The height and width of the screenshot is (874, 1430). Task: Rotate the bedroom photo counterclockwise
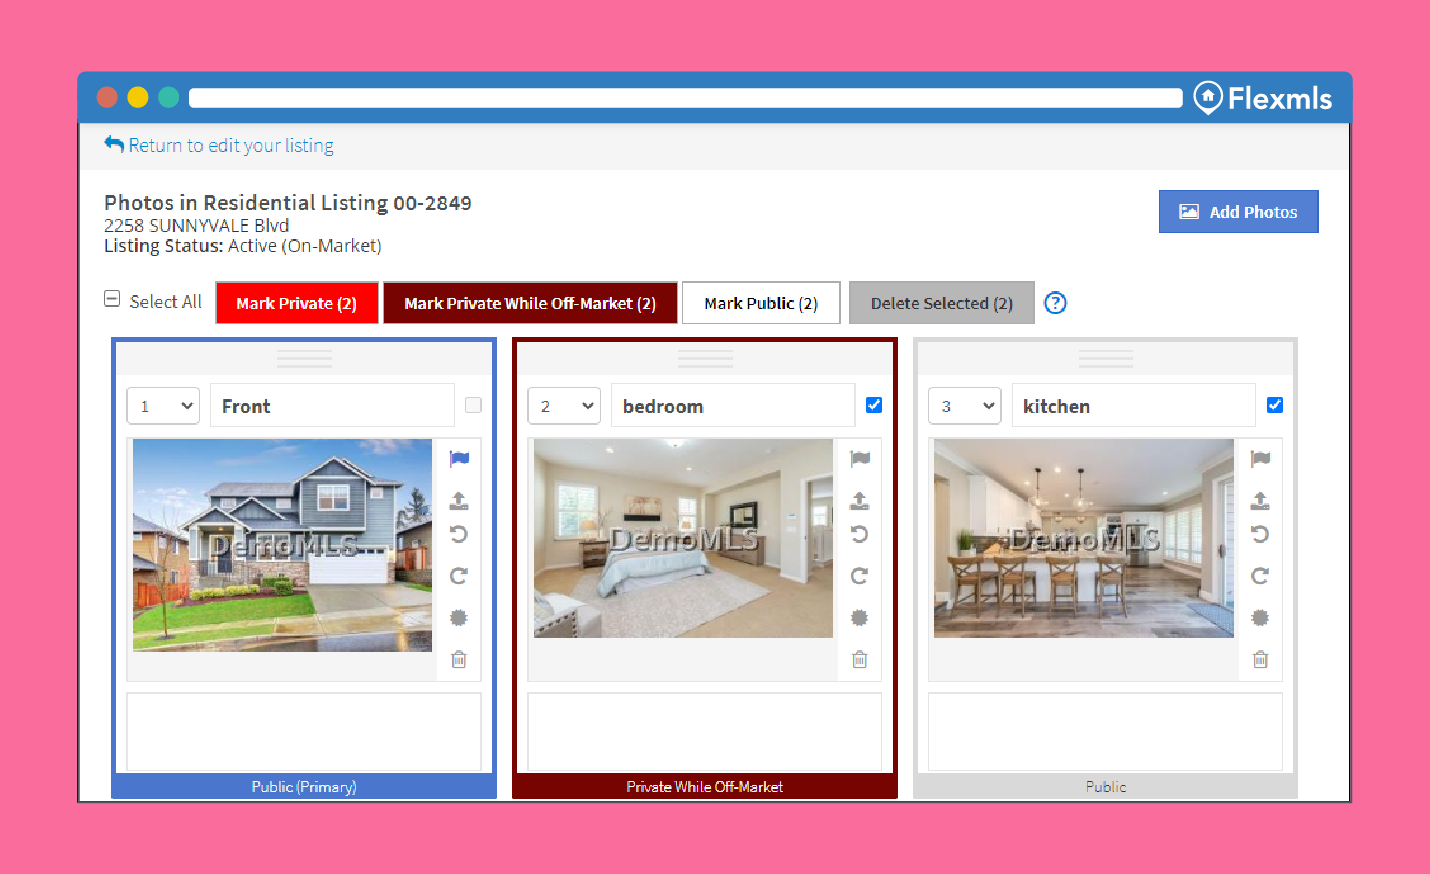860,534
